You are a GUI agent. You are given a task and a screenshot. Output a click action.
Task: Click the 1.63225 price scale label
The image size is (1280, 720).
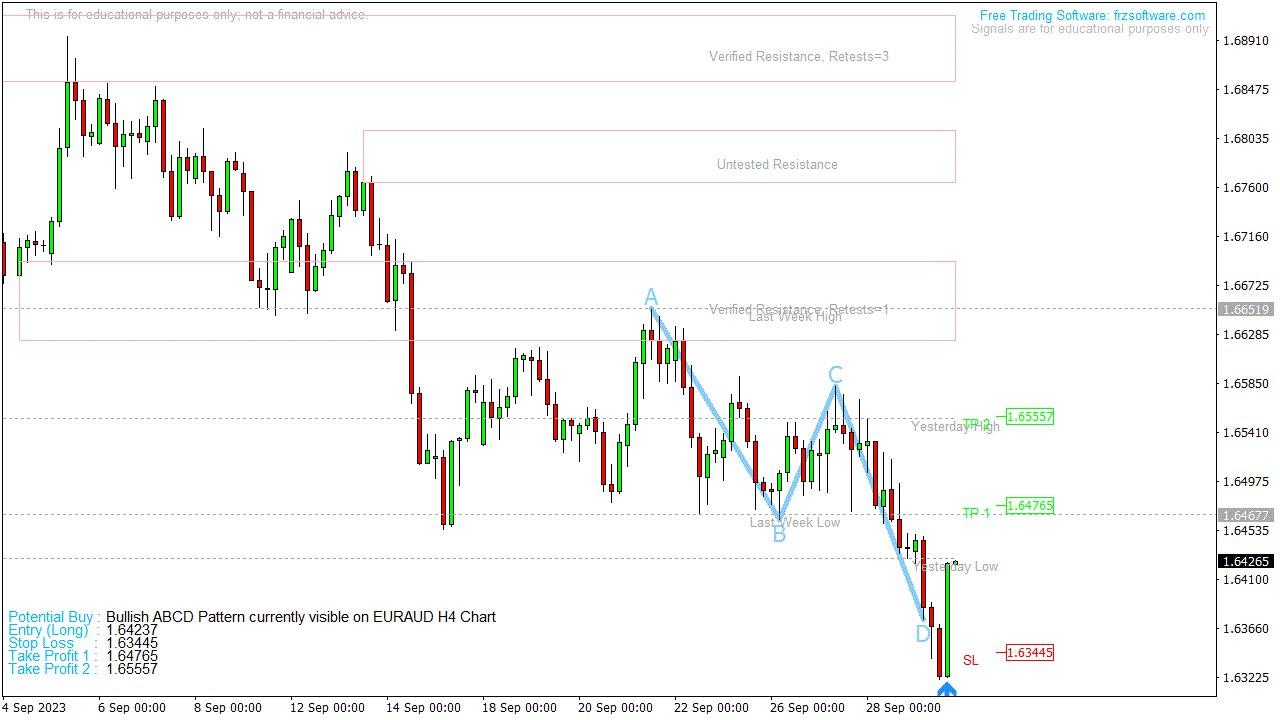(x=1246, y=678)
